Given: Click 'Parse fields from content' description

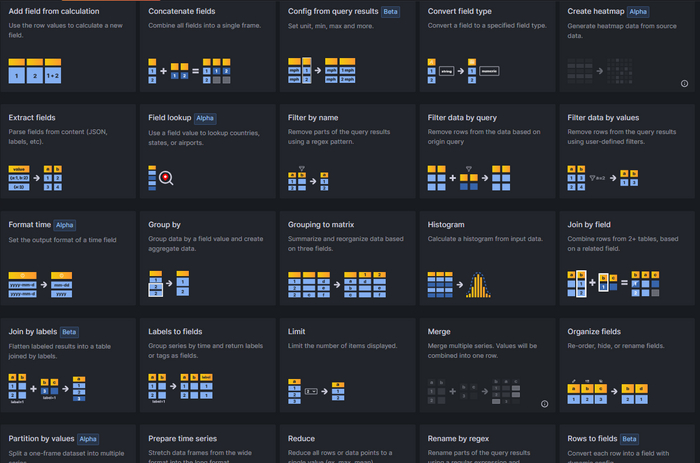Looking at the screenshot, I should [x=58, y=137].
